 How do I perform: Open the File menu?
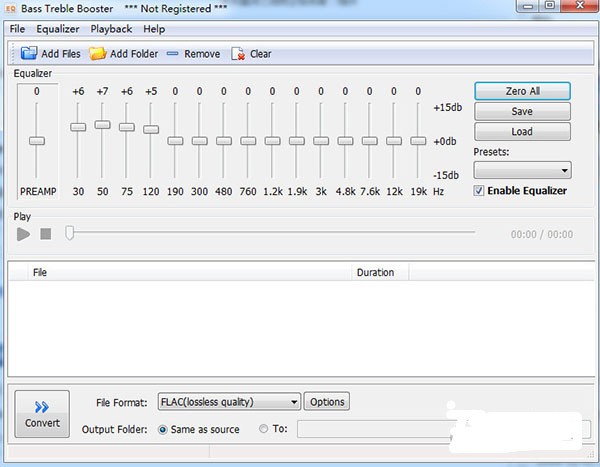click(x=18, y=29)
